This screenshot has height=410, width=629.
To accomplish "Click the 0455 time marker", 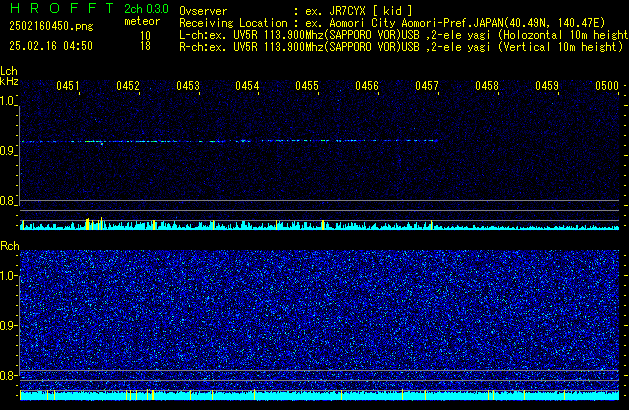I will [x=307, y=86].
